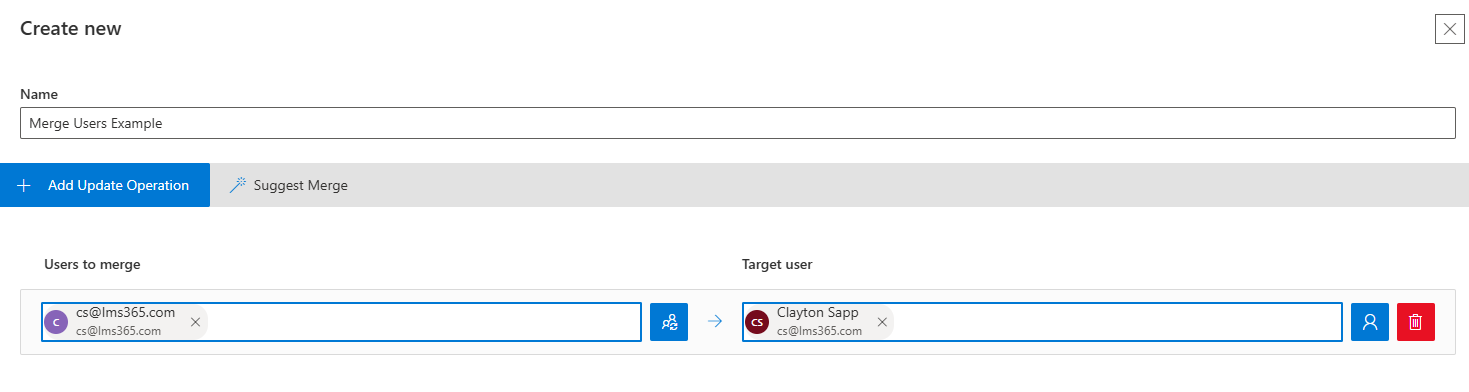The image size is (1469, 392).
Task: Delete the merge row with red trash icon
Action: click(x=1416, y=322)
